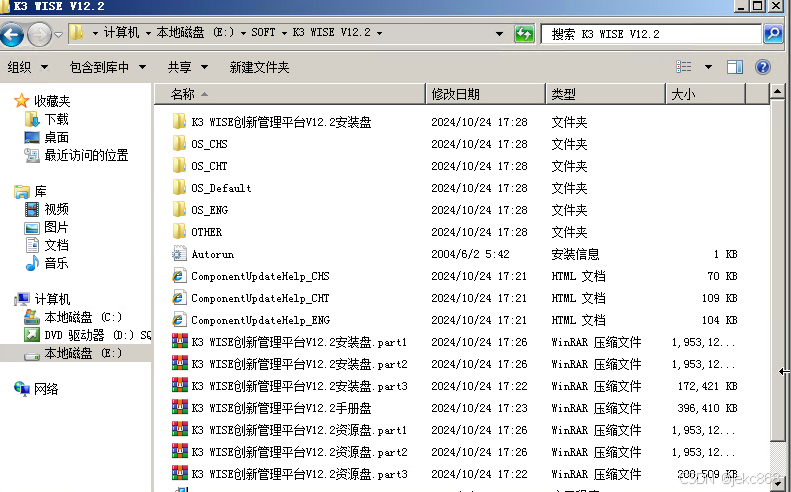
Task: Select ComponentUpdateHelp_ENG HTML file icon
Action: [x=179, y=319]
